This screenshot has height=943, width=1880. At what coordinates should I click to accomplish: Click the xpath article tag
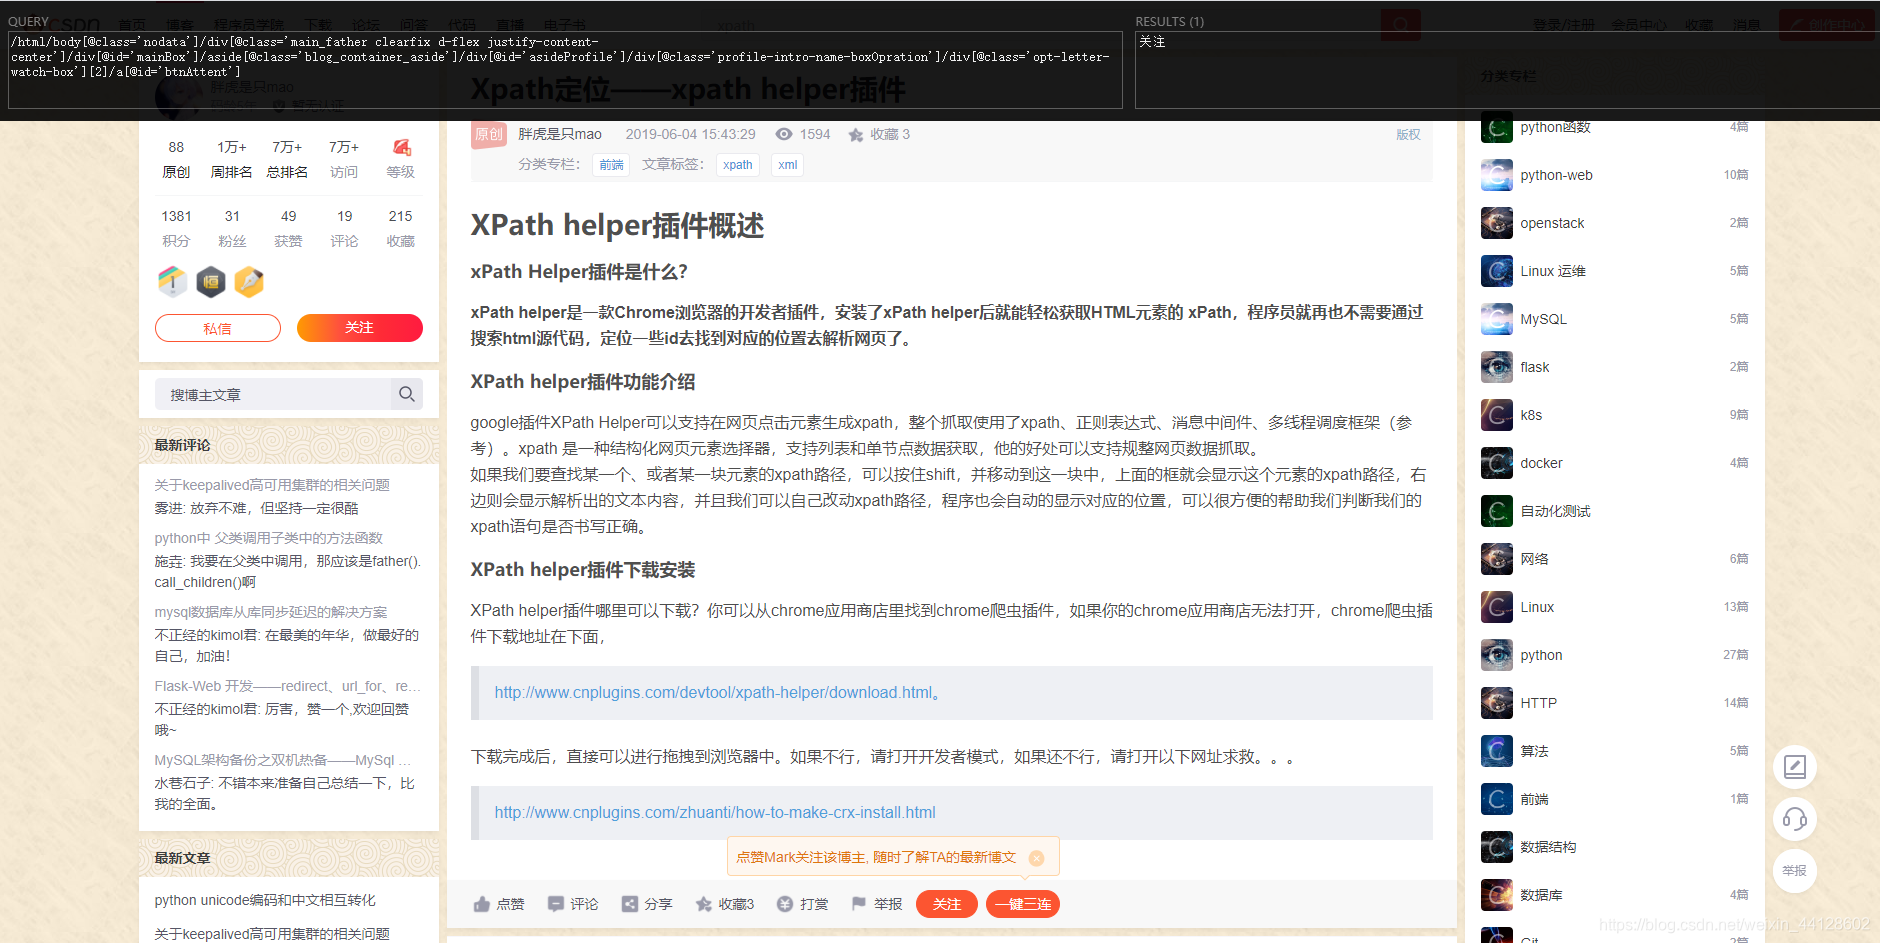738,165
